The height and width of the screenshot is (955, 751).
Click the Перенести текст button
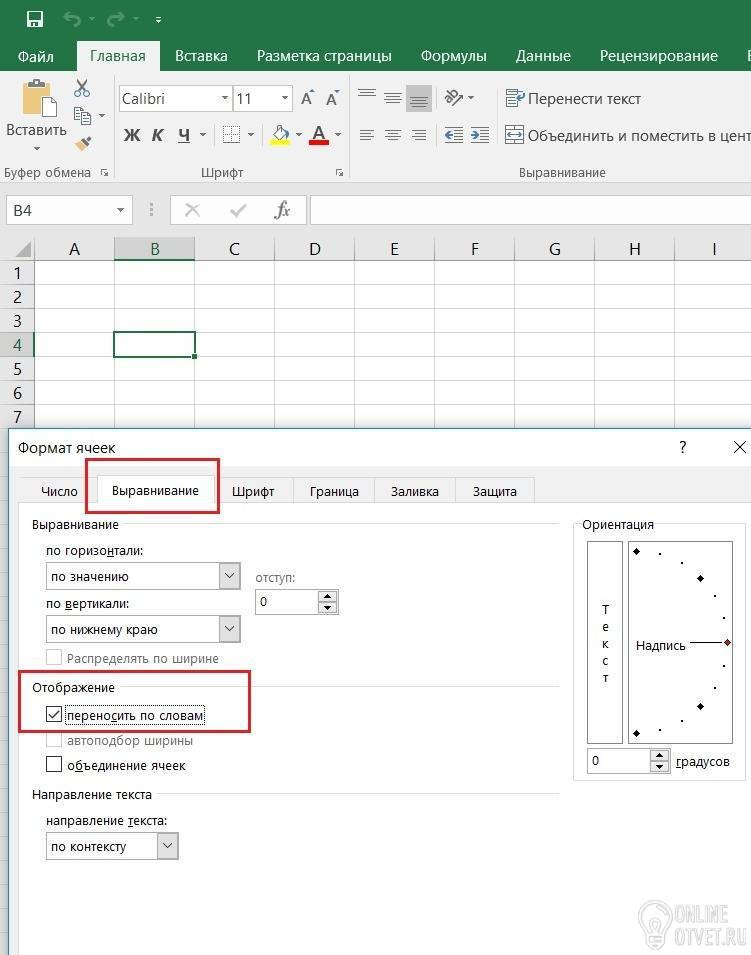tap(573, 99)
